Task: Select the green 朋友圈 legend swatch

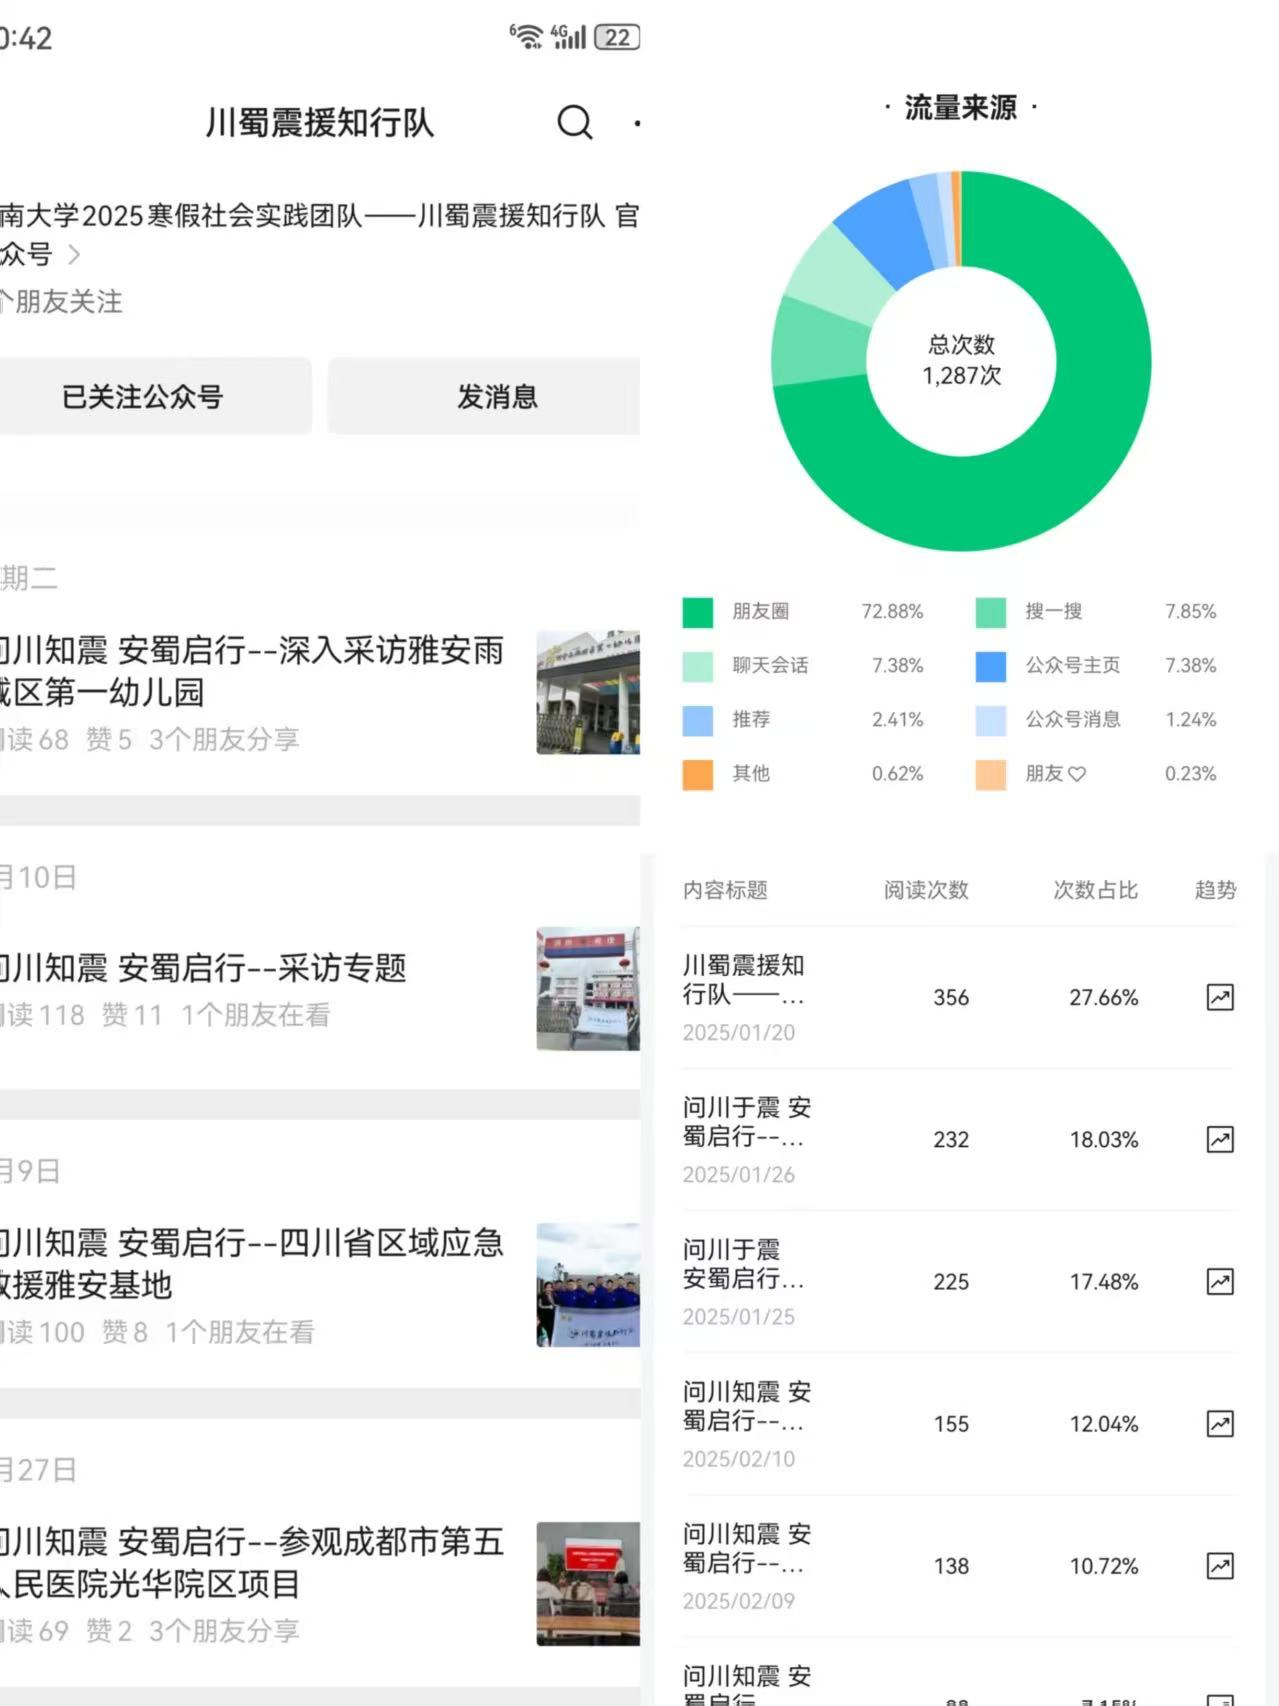Action: [x=697, y=611]
